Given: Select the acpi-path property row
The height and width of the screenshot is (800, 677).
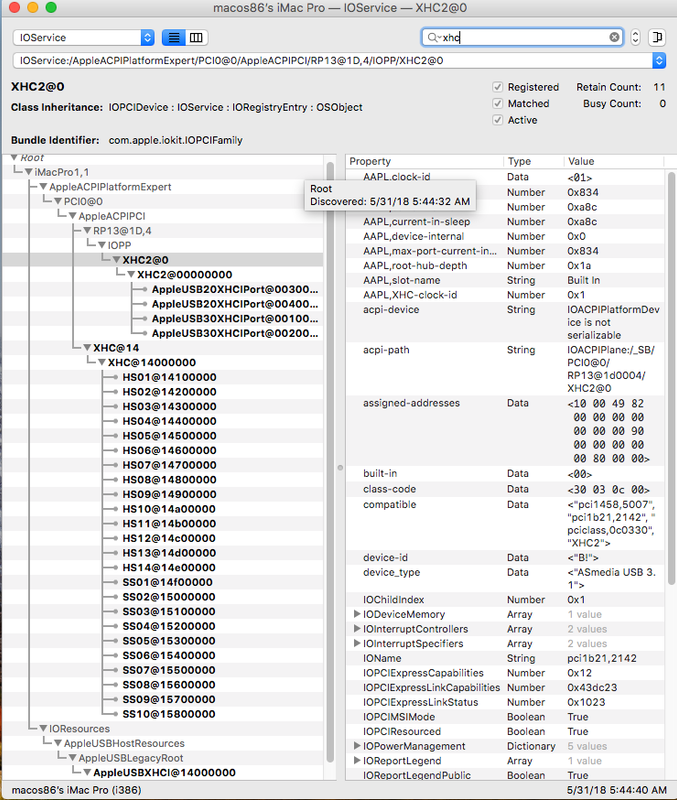Looking at the screenshot, I should coord(505,369).
